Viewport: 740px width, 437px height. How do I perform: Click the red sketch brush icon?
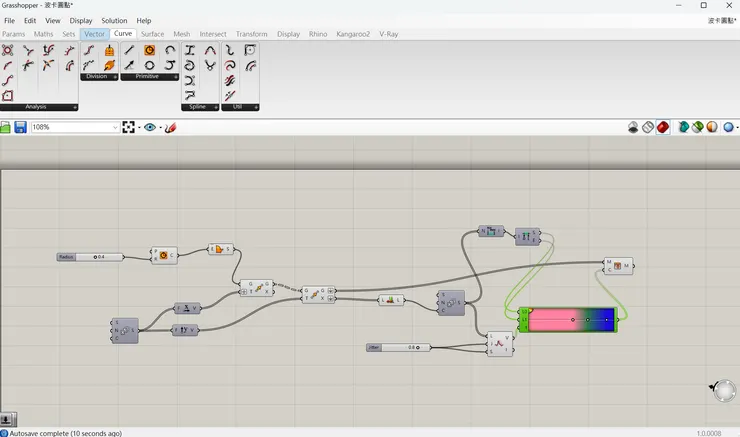(170, 128)
